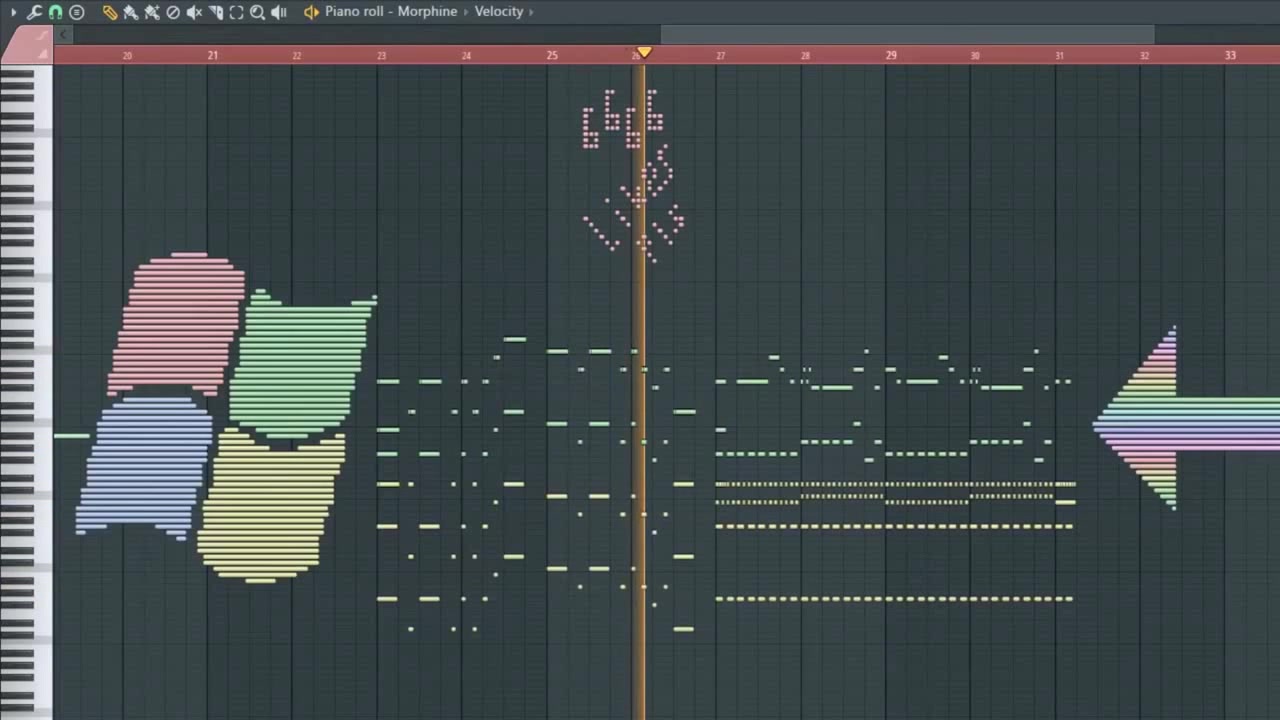Select the Mute tool
Viewport: 1280px width, 720px height.
195,11
